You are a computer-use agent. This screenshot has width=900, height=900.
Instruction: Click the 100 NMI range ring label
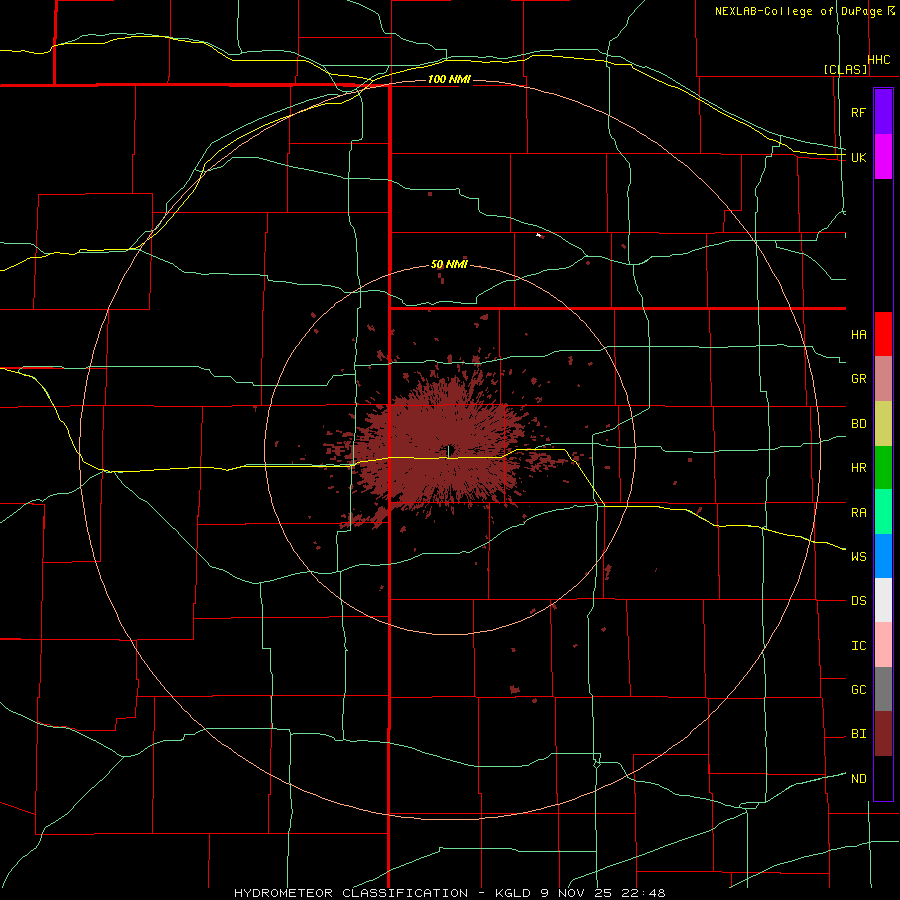(449, 79)
